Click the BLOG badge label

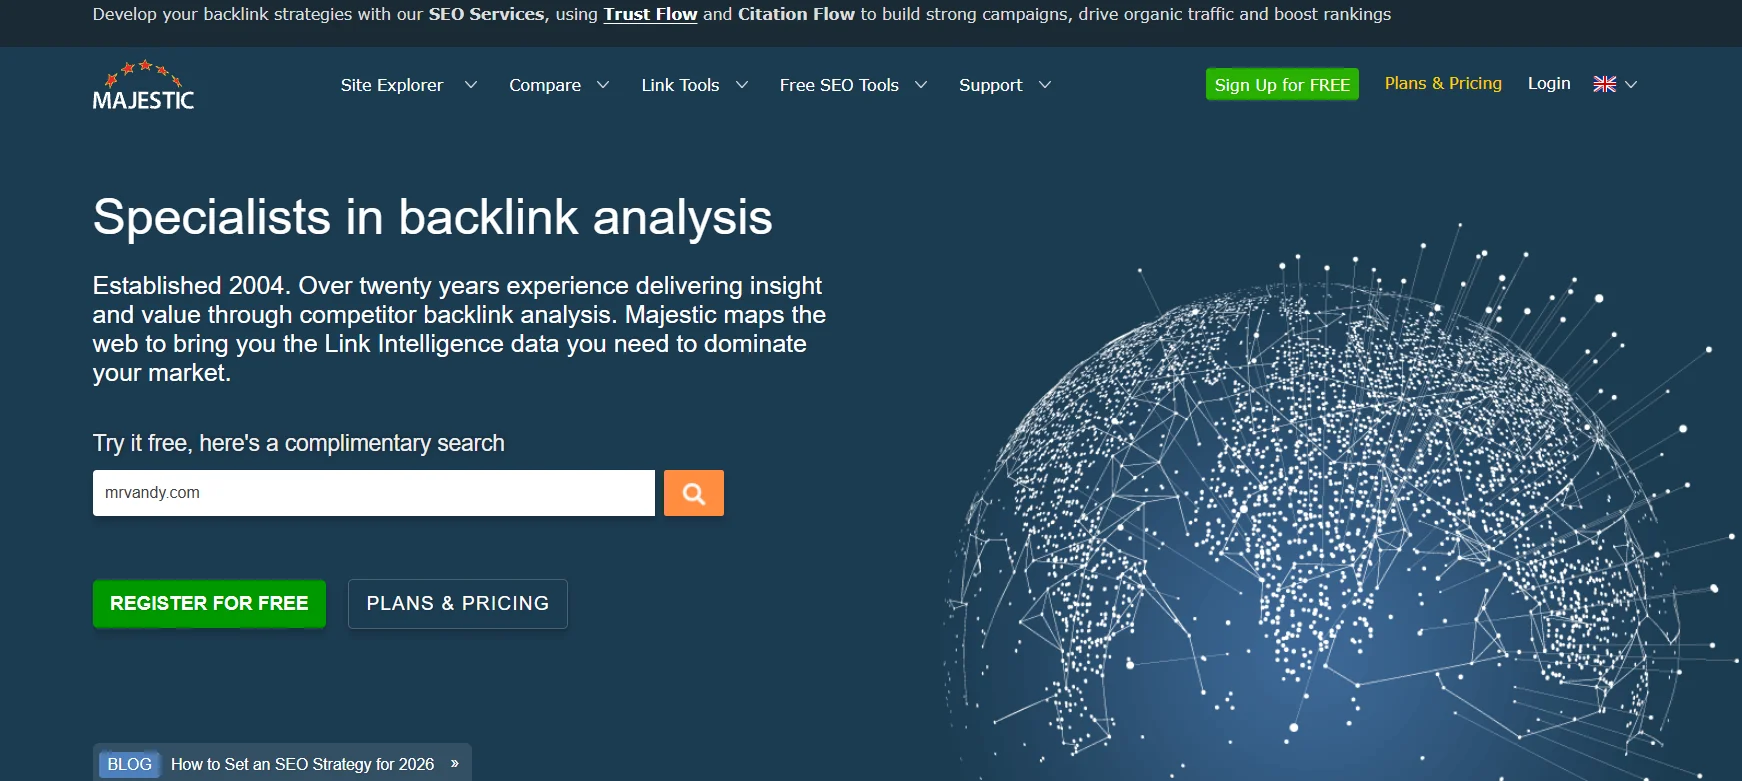[x=129, y=764]
